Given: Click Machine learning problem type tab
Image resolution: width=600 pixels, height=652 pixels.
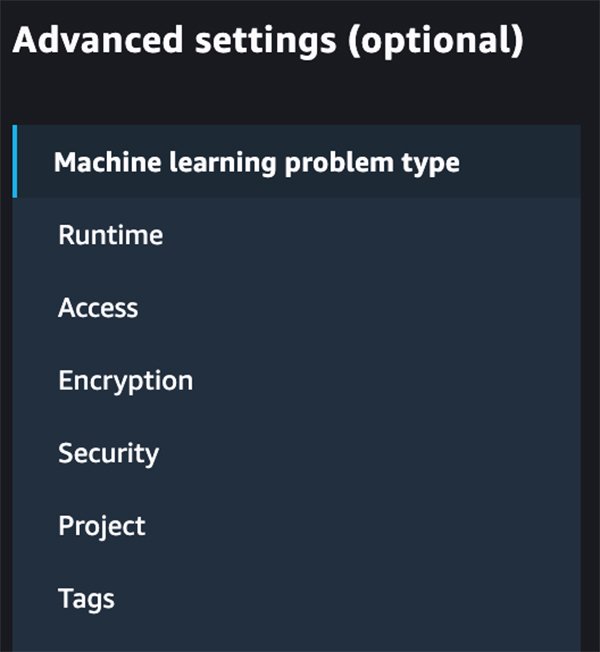Looking at the screenshot, I should (257, 162).
